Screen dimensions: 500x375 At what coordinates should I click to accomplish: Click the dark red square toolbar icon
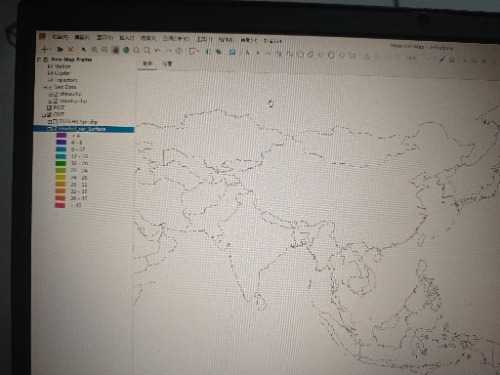click(115, 50)
